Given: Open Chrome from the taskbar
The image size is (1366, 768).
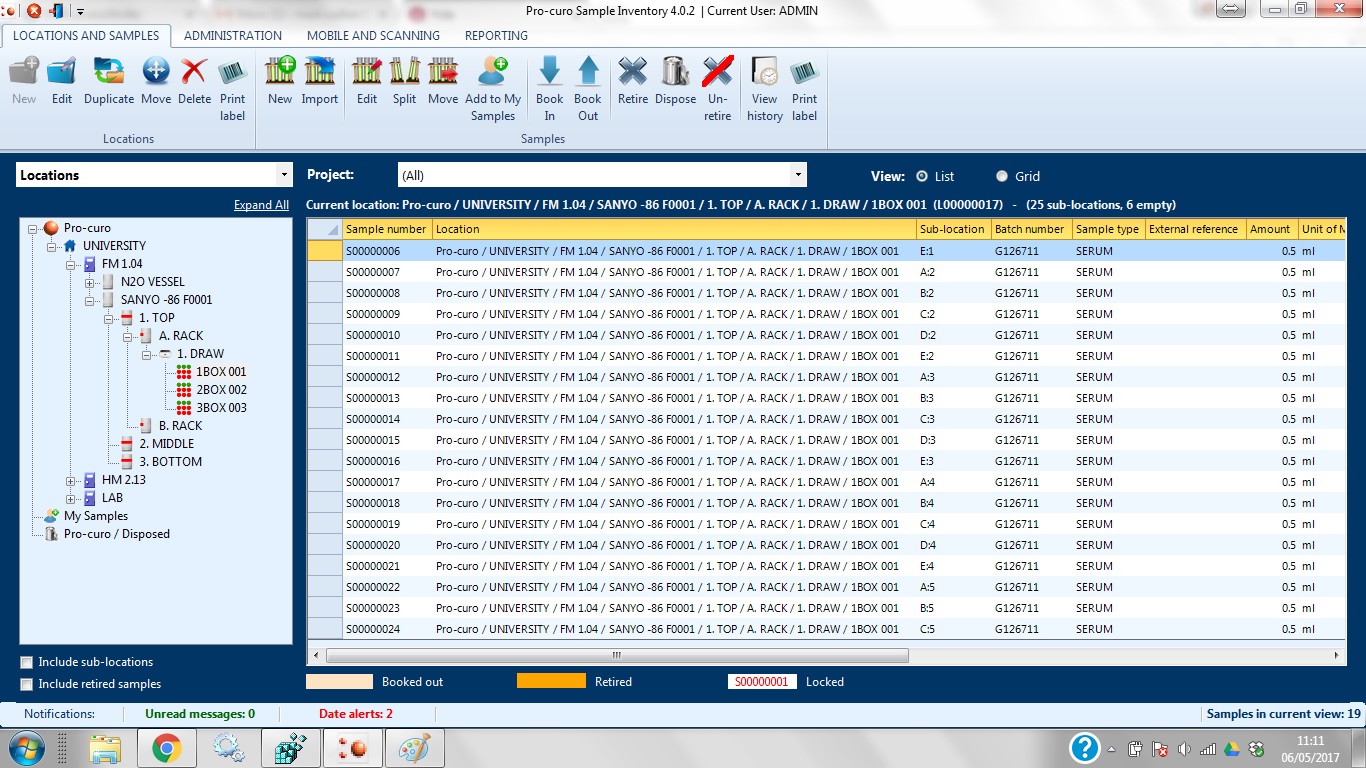Looking at the screenshot, I should tap(166, 748).
